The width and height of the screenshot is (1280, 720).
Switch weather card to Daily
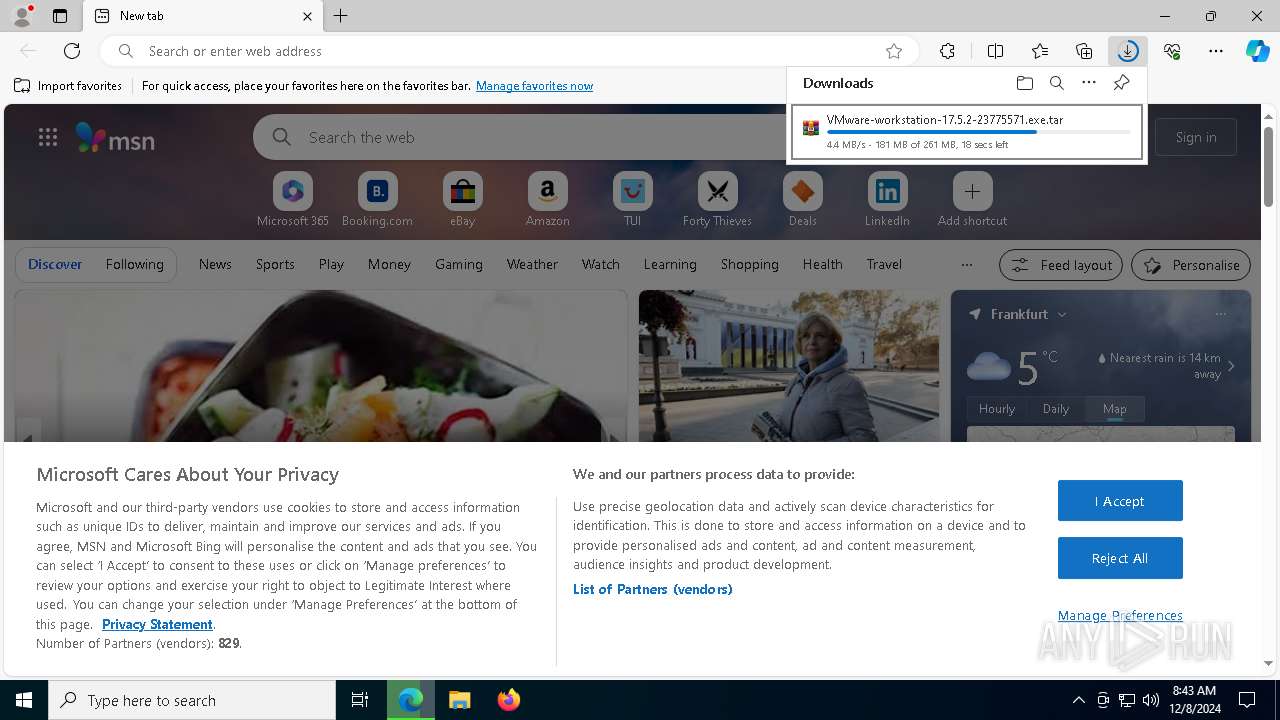click(1056, 409)
